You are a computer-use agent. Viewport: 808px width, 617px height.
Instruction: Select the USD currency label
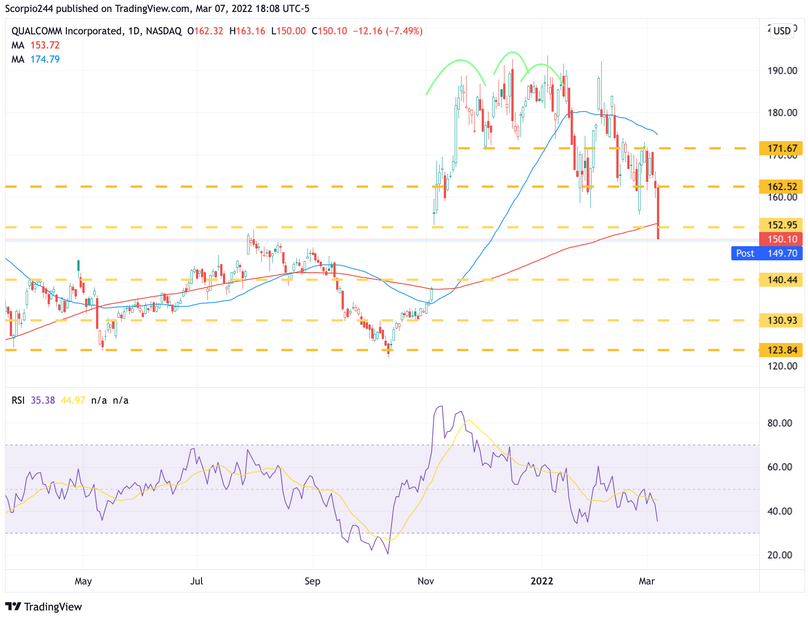tap(782, 31)
